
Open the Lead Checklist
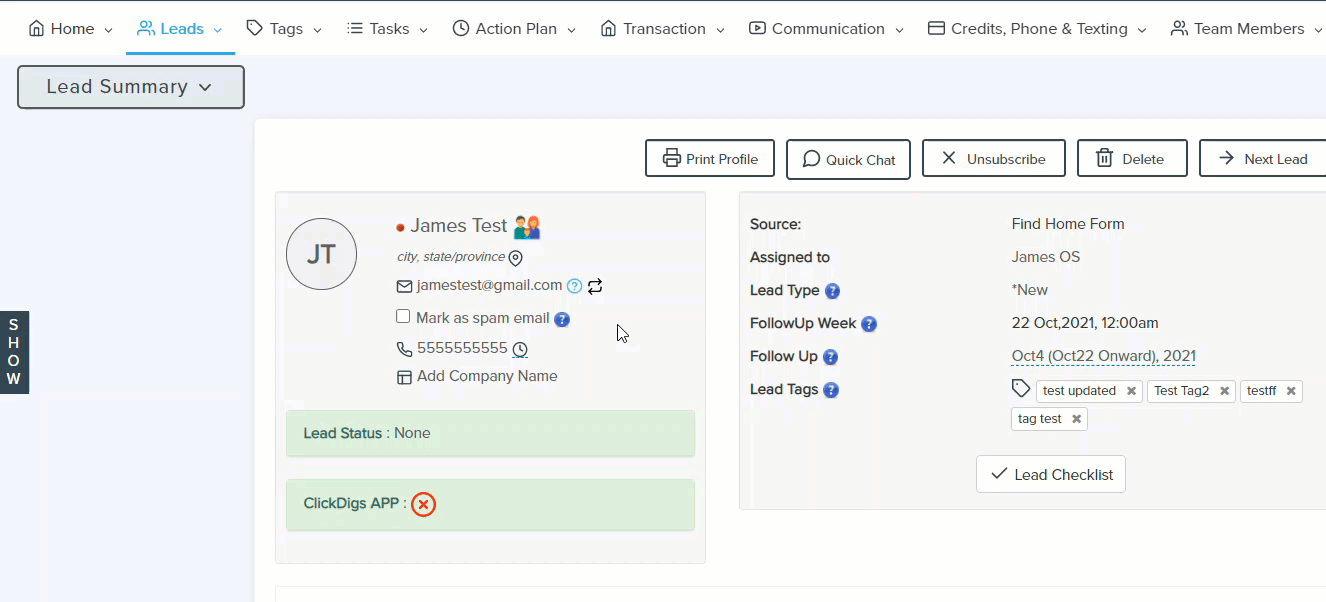point(1051,475)
